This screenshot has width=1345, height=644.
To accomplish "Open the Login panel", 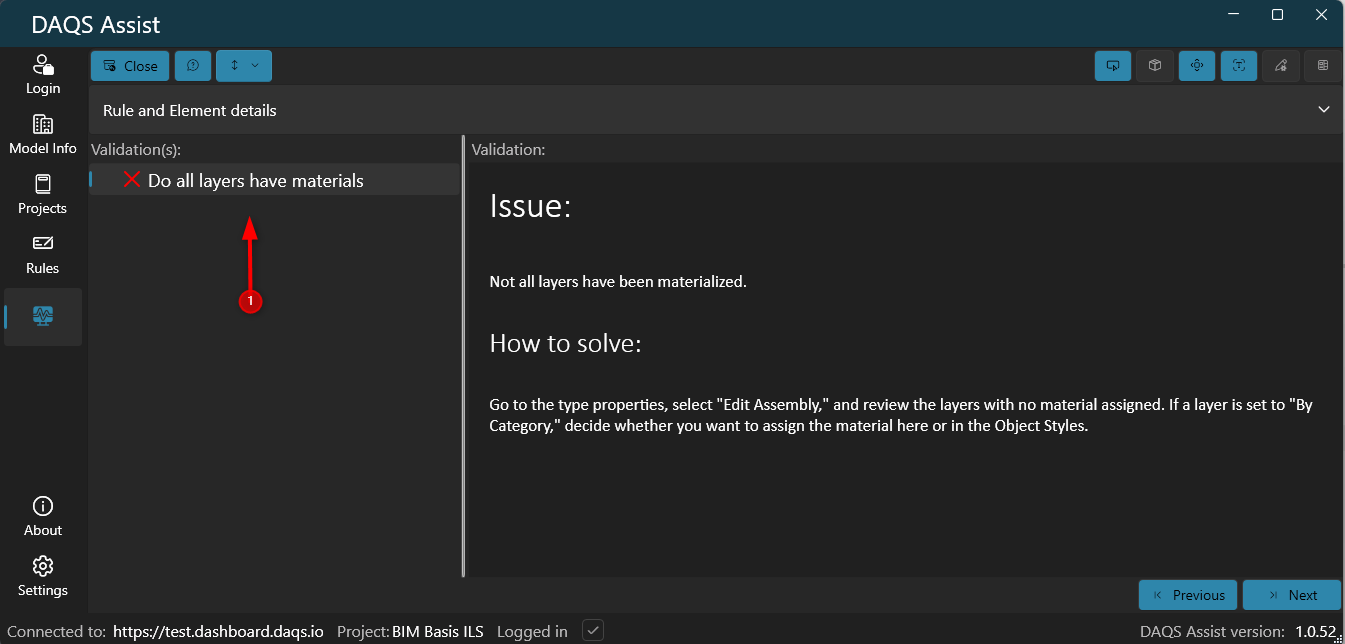I will (42, 74).
